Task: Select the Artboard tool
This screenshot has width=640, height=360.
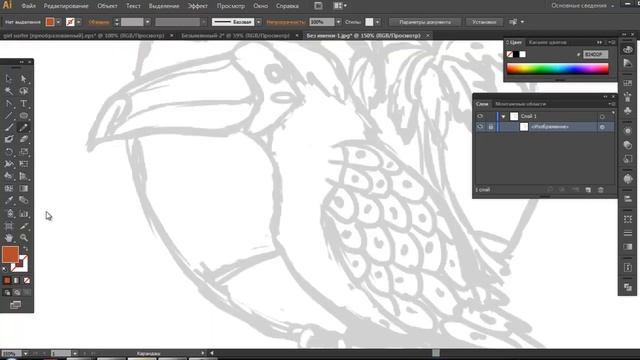Action: tap(9, 226)
